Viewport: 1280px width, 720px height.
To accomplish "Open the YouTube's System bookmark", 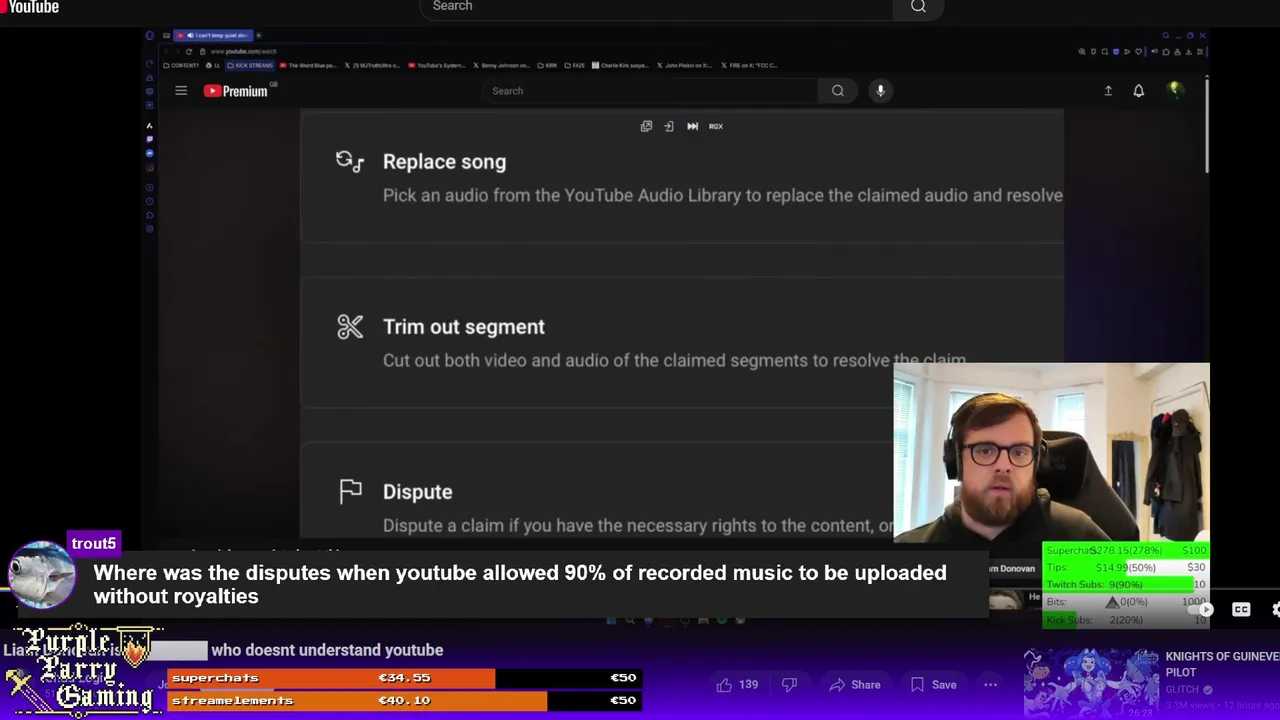I will [x=436, y=65].
